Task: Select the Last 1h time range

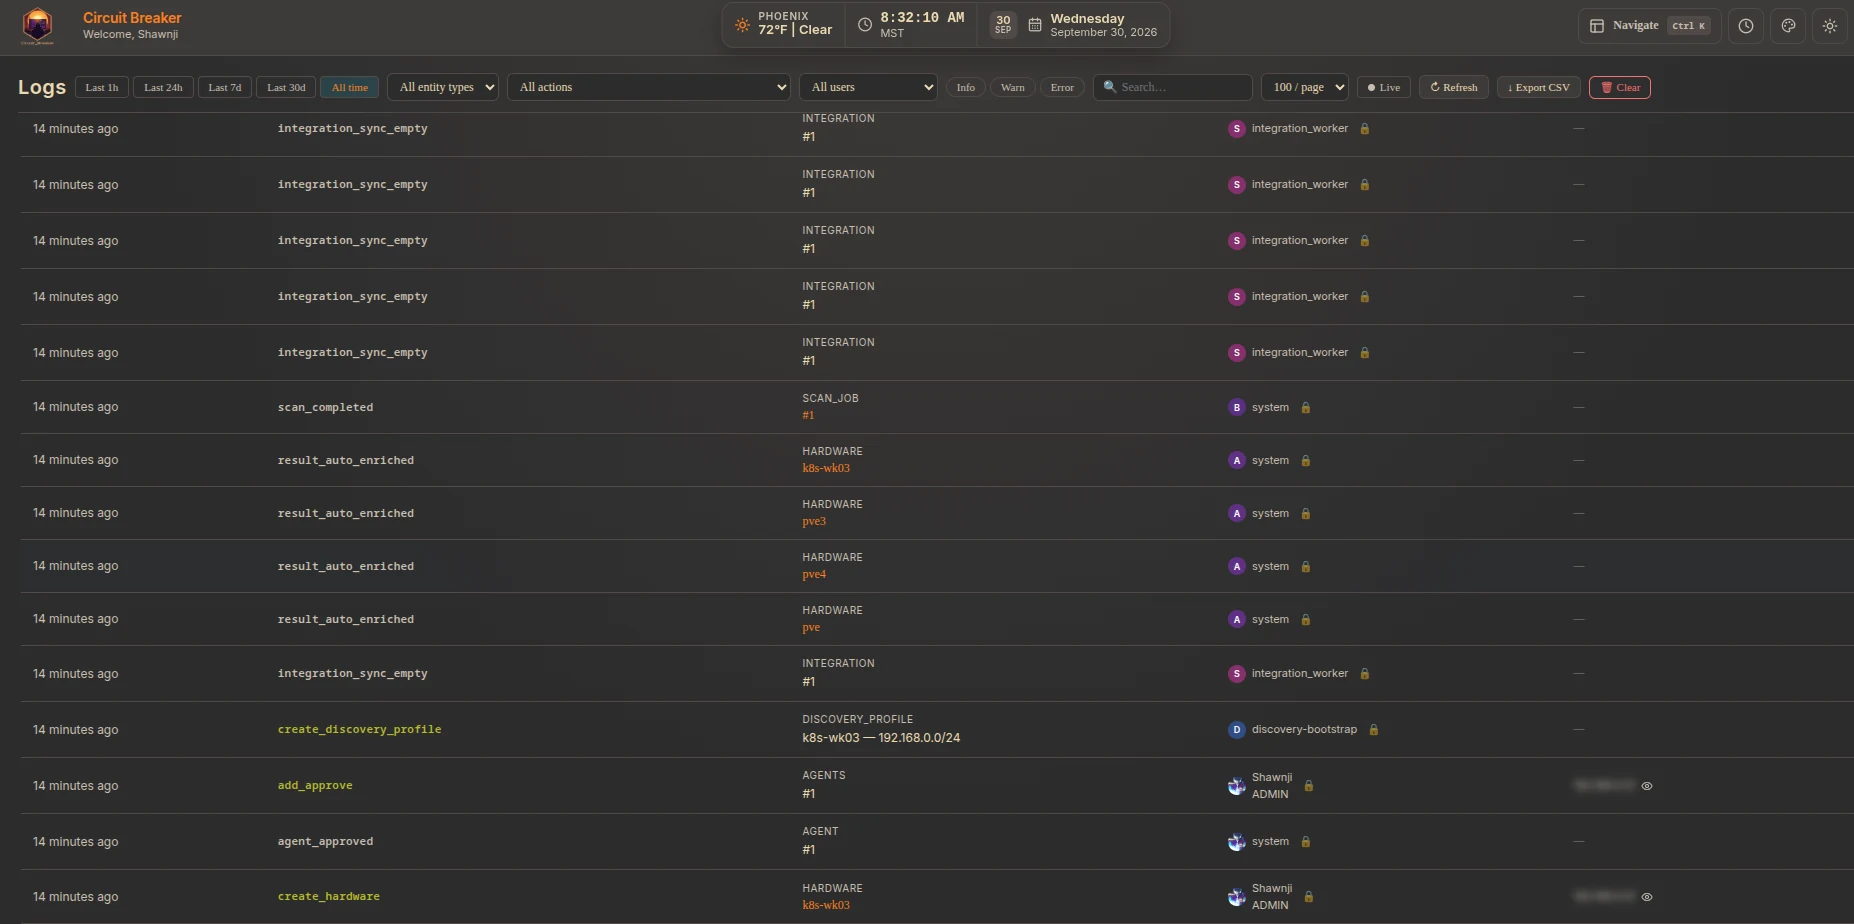Action: click(x=102, y=87)
